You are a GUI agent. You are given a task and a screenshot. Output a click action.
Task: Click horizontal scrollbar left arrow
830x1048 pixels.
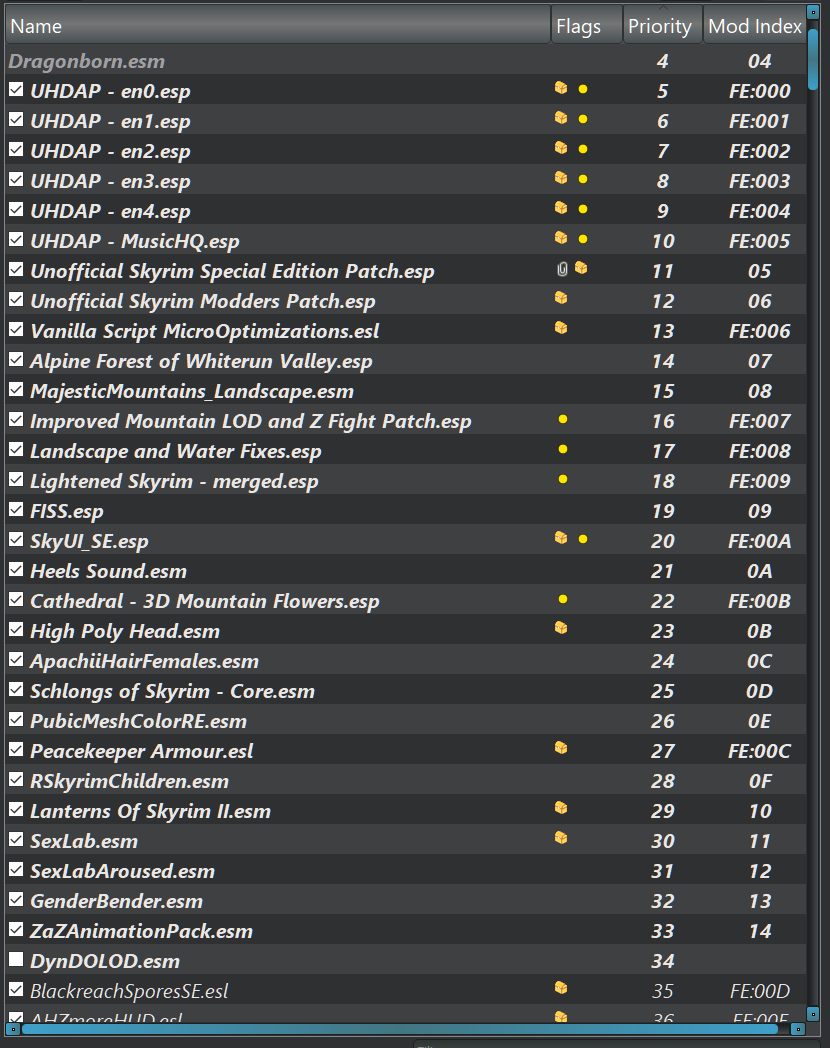point(12,1029)
